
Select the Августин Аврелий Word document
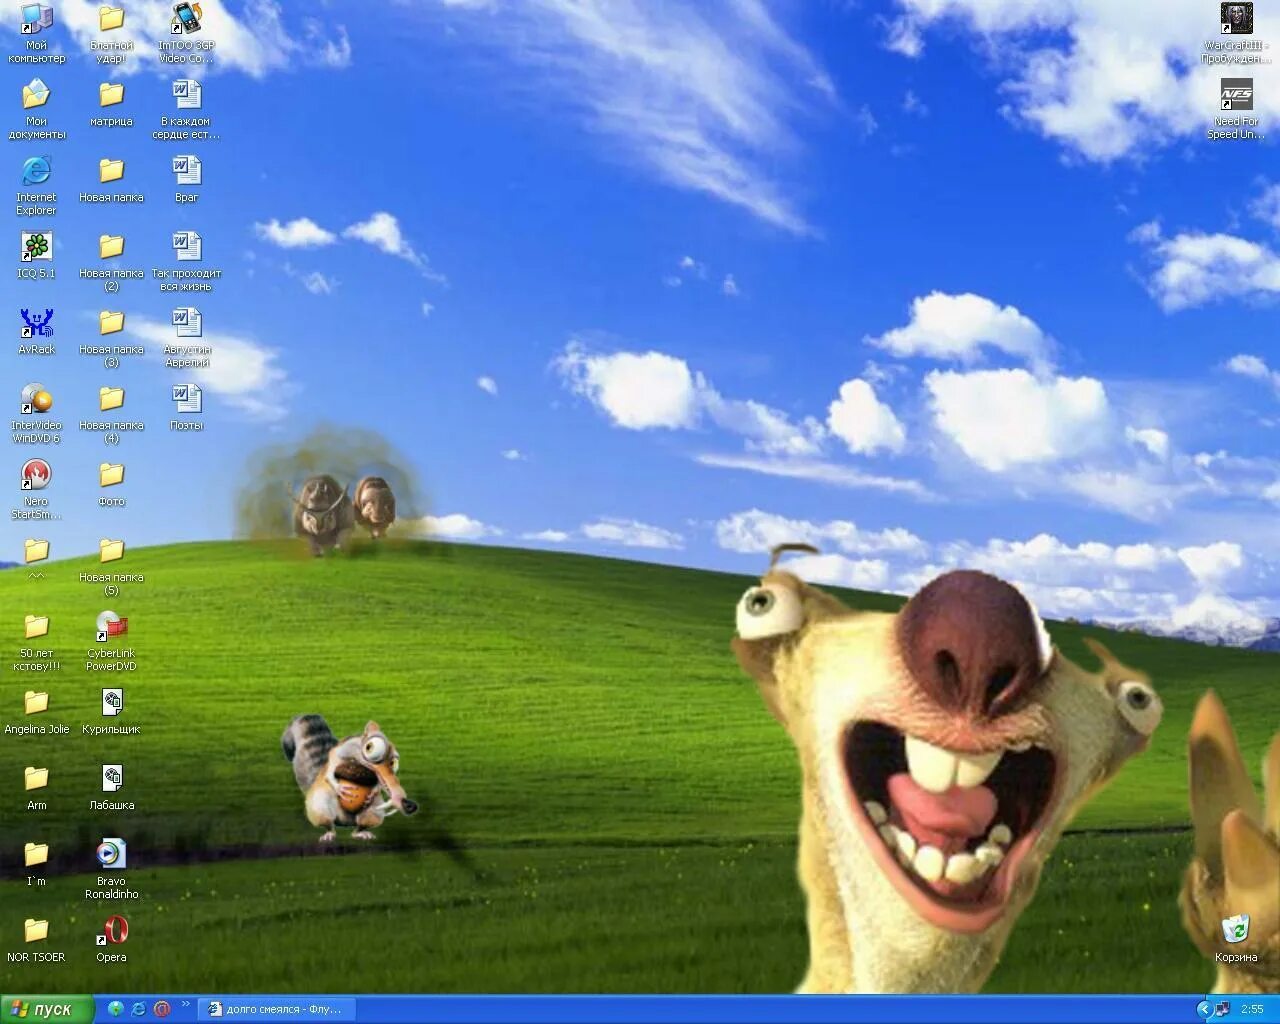tap(186, 337)
